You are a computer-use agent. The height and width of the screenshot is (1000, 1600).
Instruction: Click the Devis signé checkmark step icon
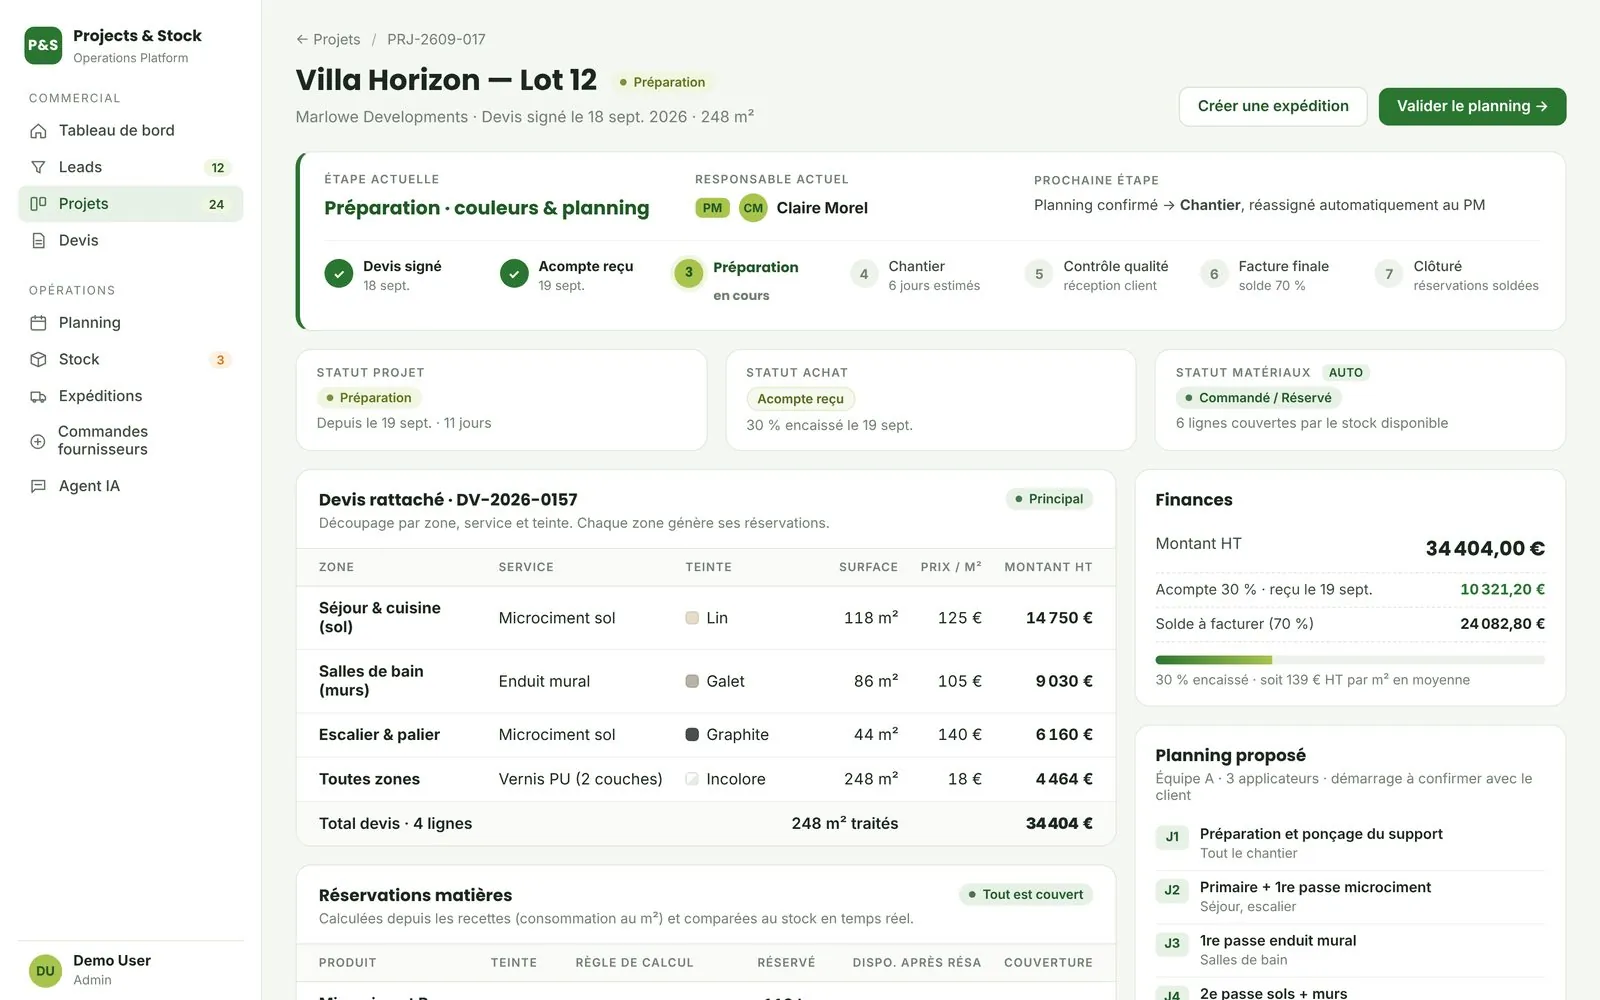pos(339,273)
